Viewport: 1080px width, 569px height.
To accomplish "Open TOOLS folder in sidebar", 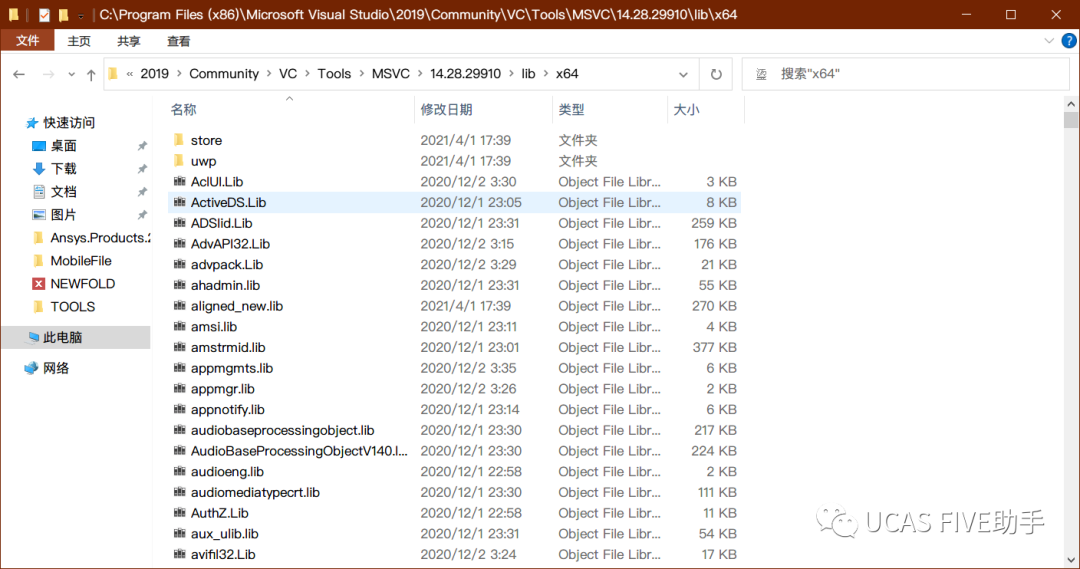I will pyautogui.click(x=72, y=307).
